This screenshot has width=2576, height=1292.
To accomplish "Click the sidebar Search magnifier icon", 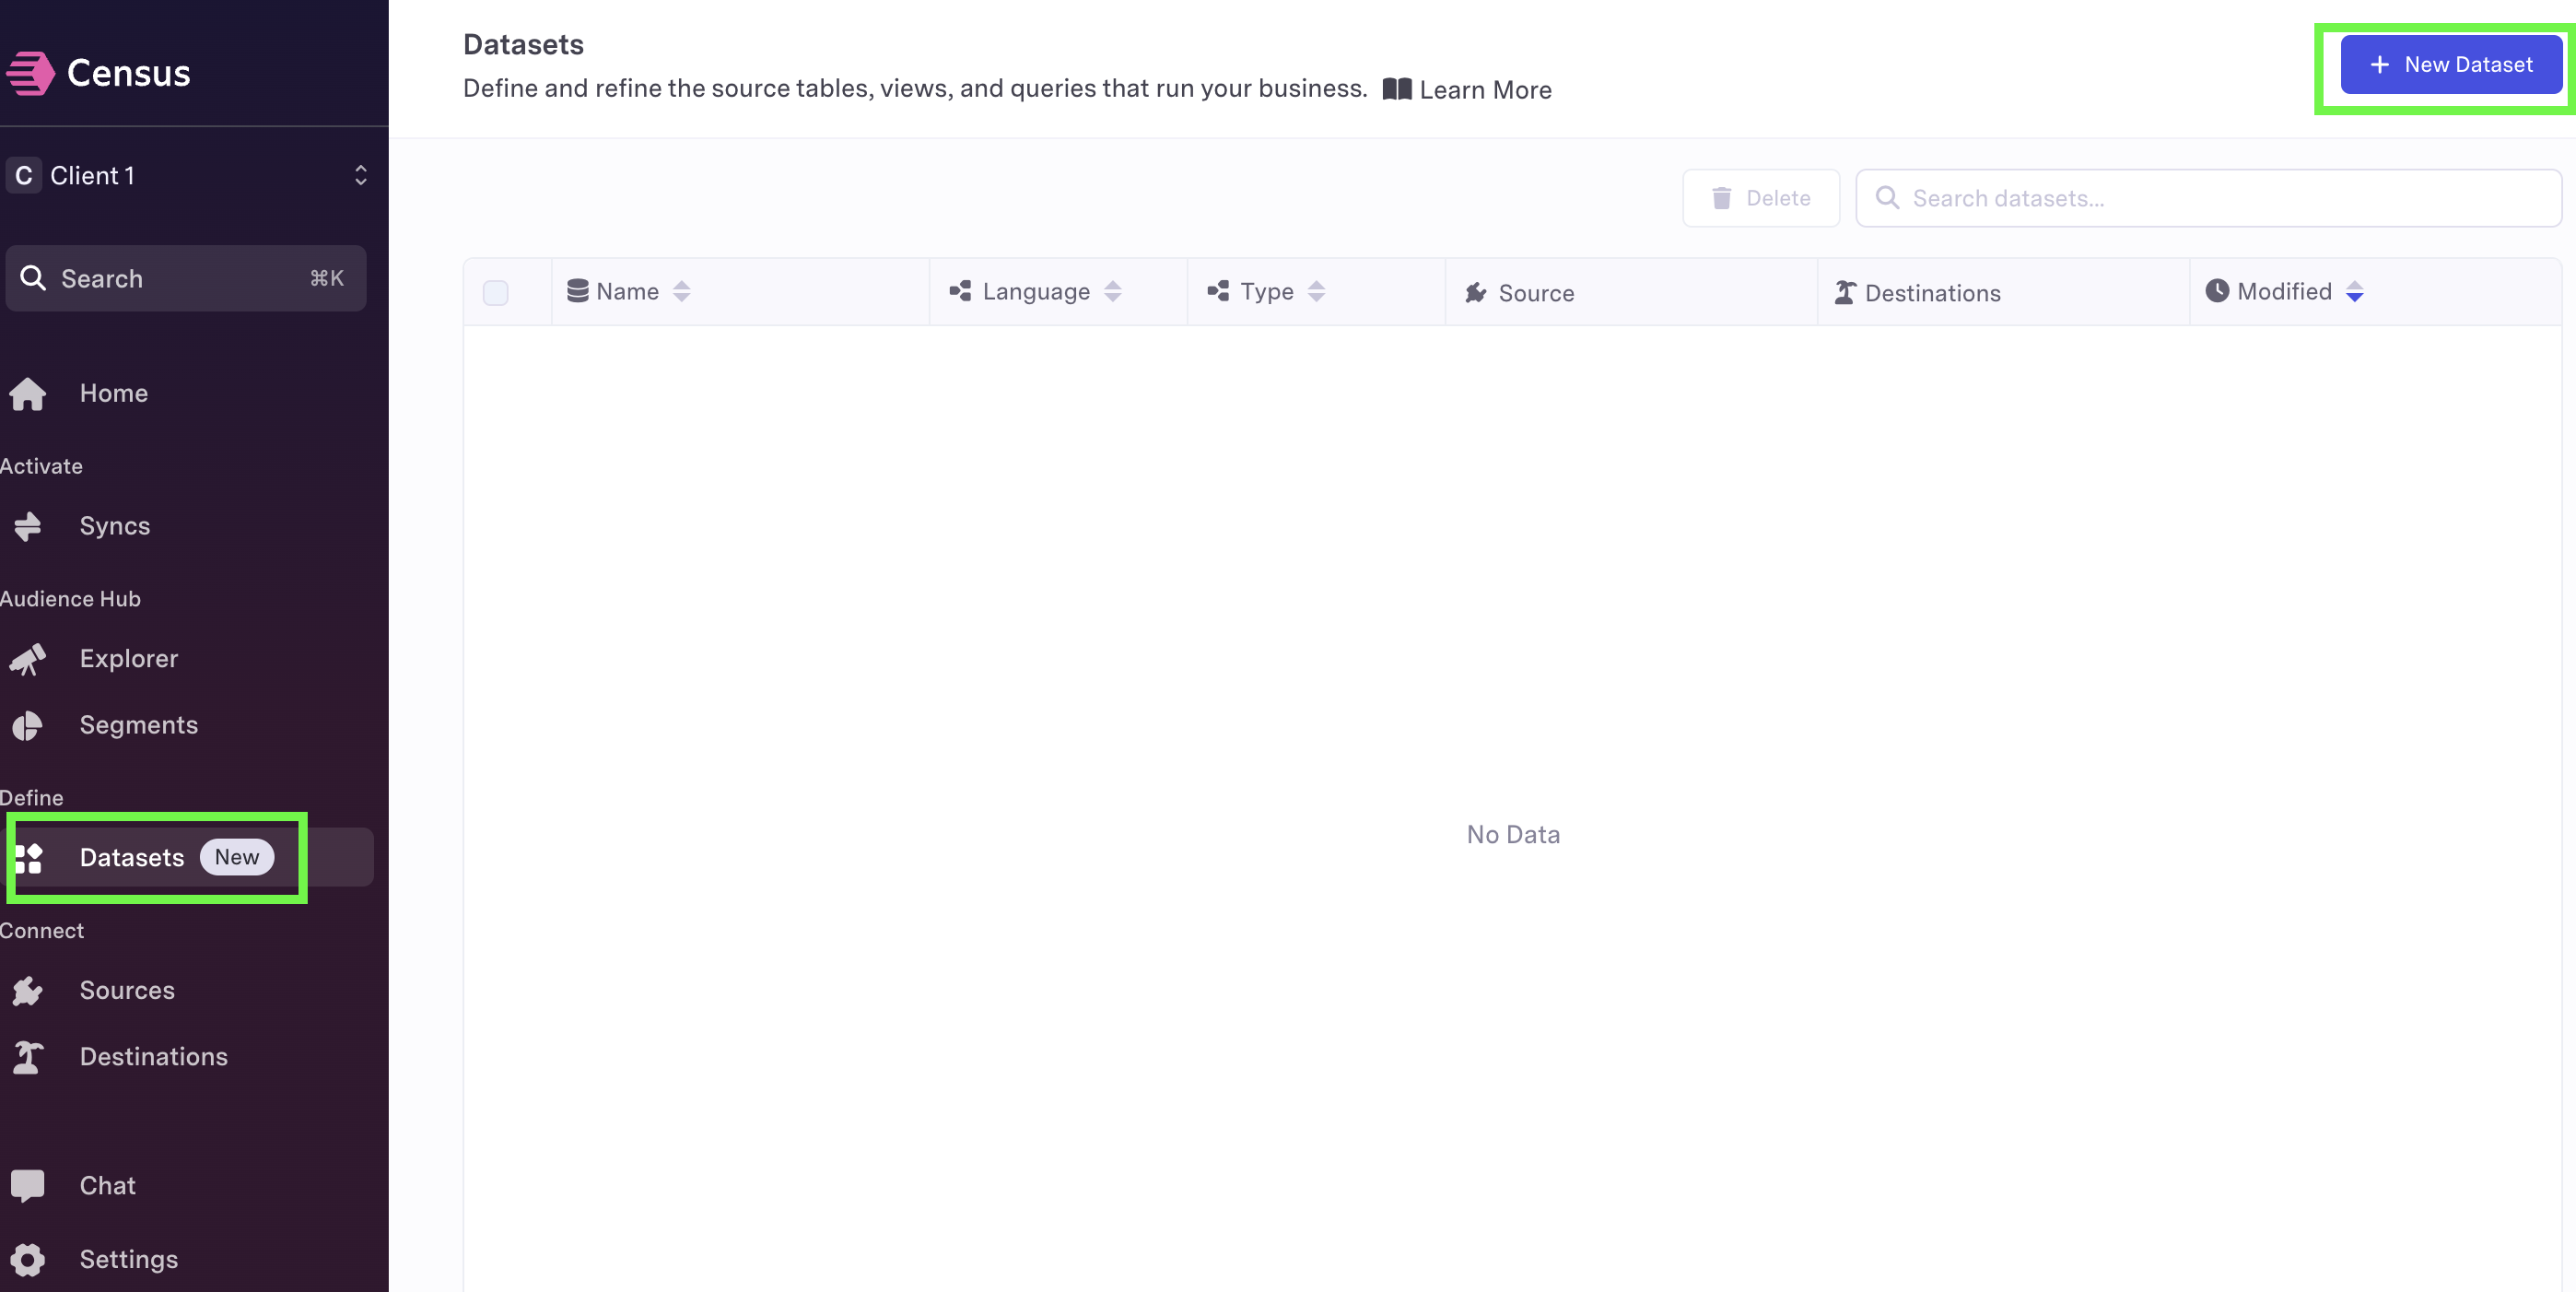I will click(33, 278).
